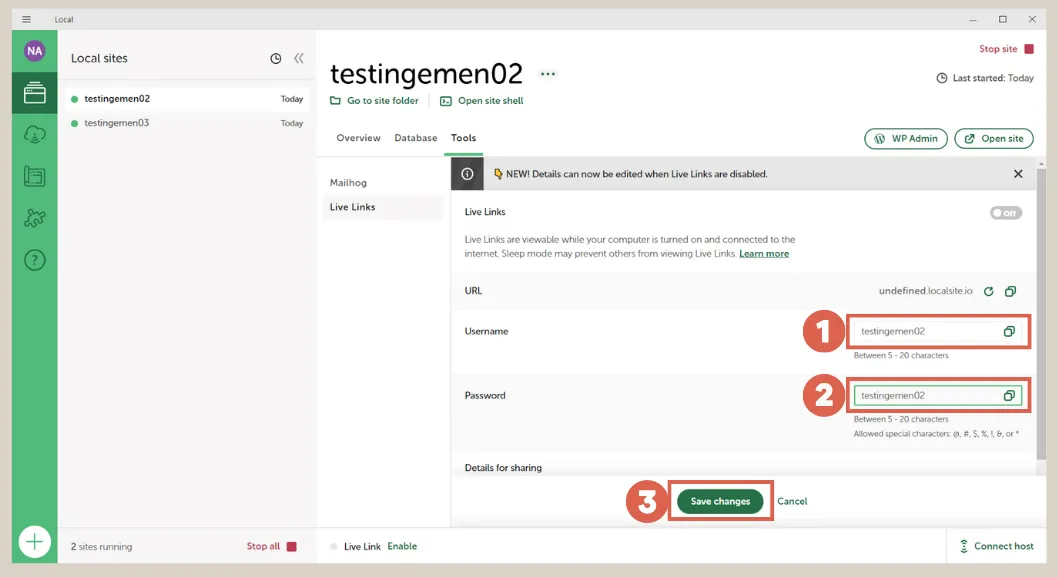Open the Help question mark icon
This screenshot has width=1058, height=577.
[35, 260]
